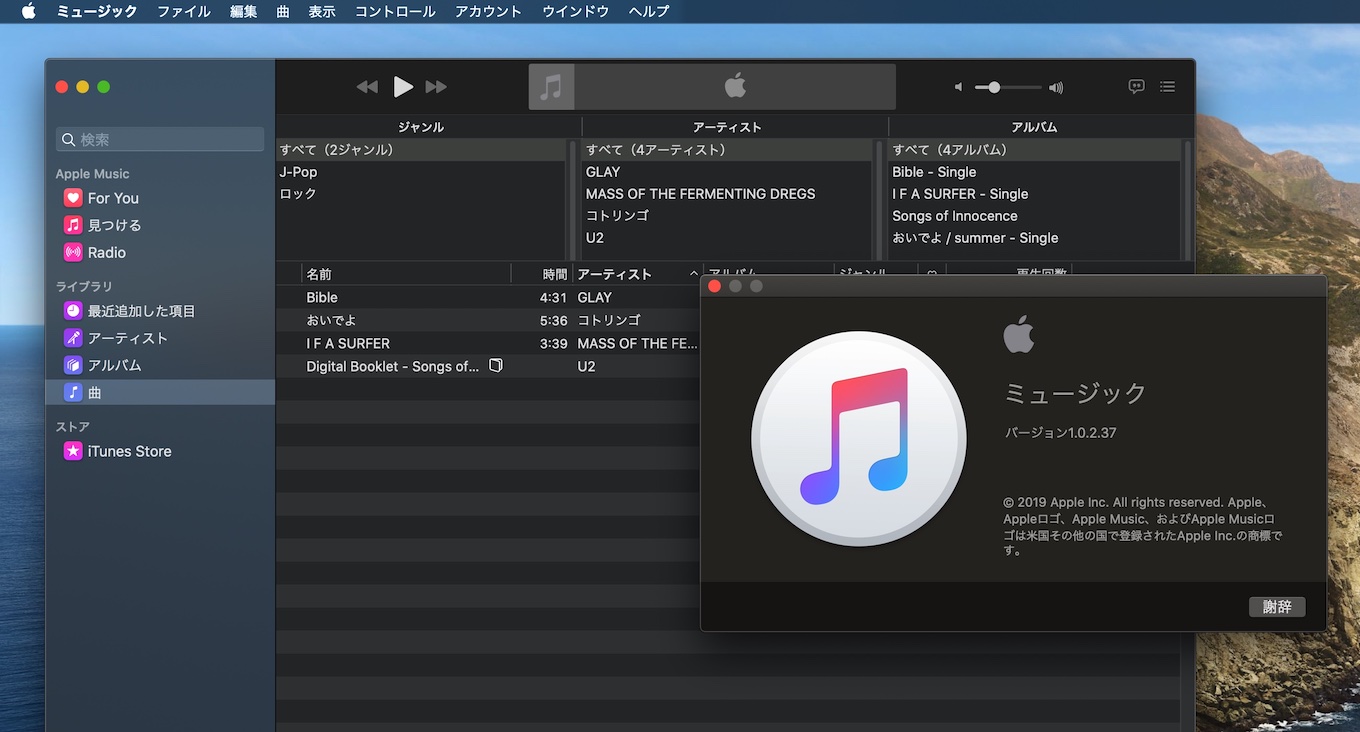The width and height of the screenshot is (1360, 732).
Task: Open For You in sidebar
Action: pyautogui.click(x=160, y=198)
